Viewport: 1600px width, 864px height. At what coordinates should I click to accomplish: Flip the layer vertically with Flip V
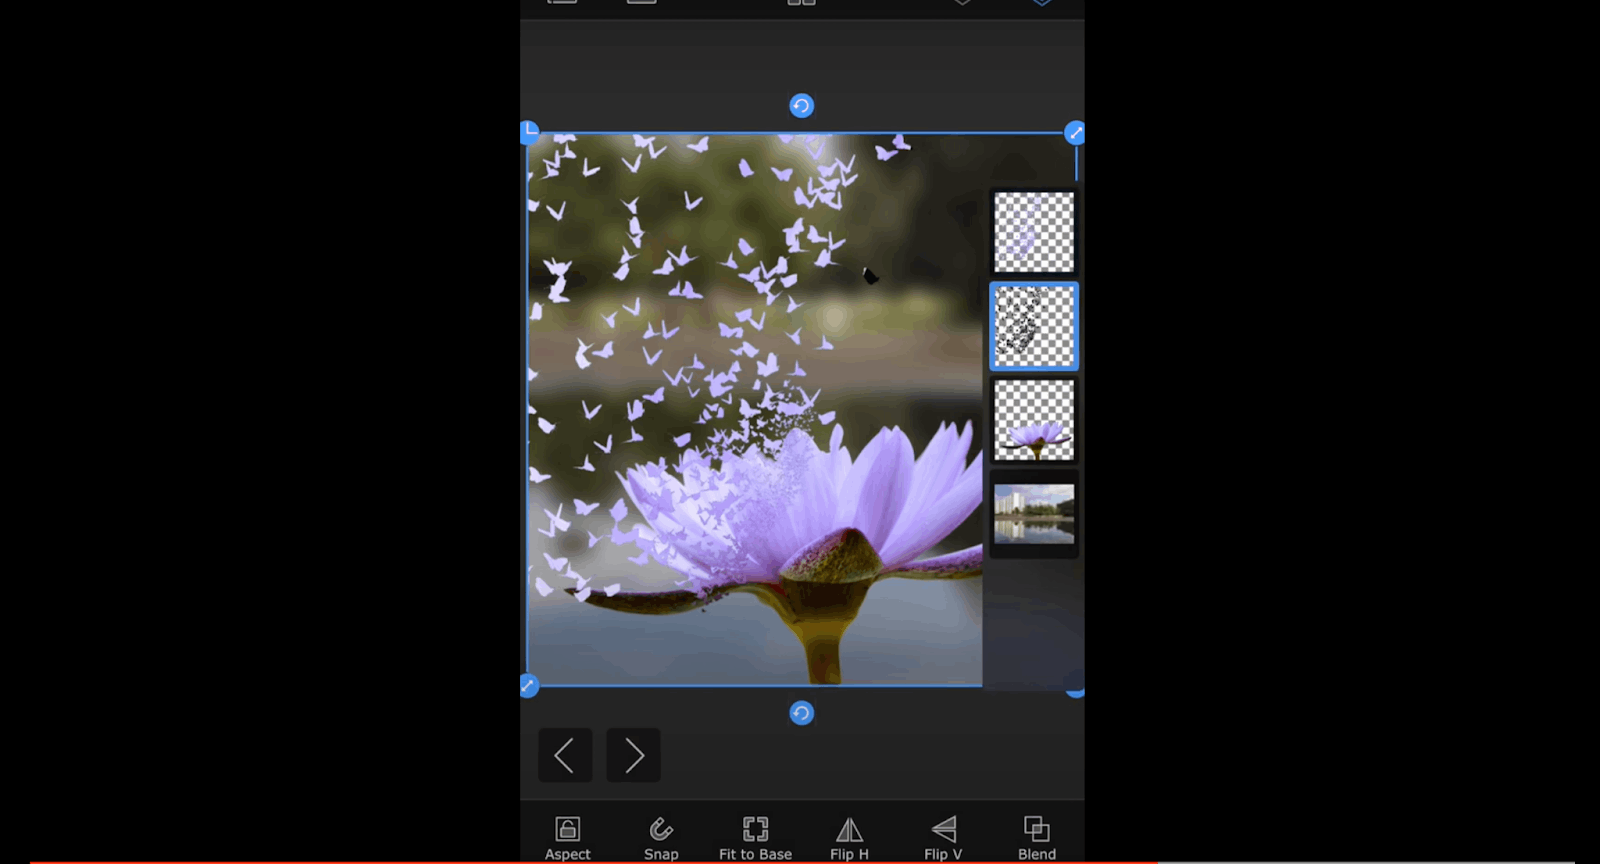pos(943,838)
